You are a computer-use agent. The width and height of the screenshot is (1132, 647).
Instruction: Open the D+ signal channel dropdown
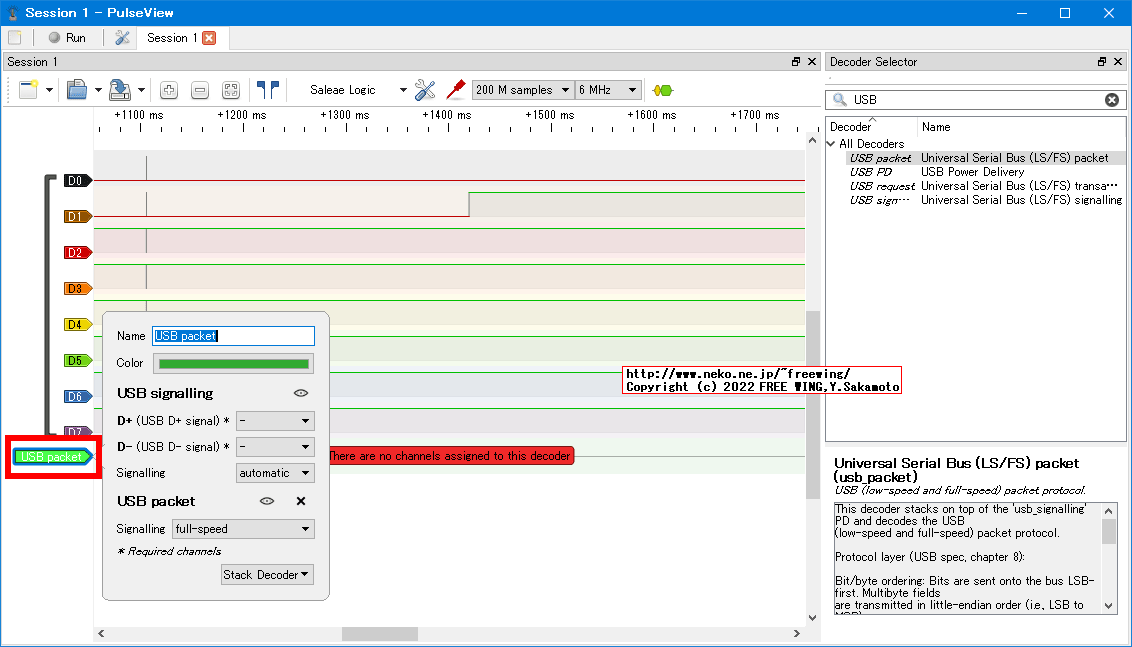[x=275, y=420]
